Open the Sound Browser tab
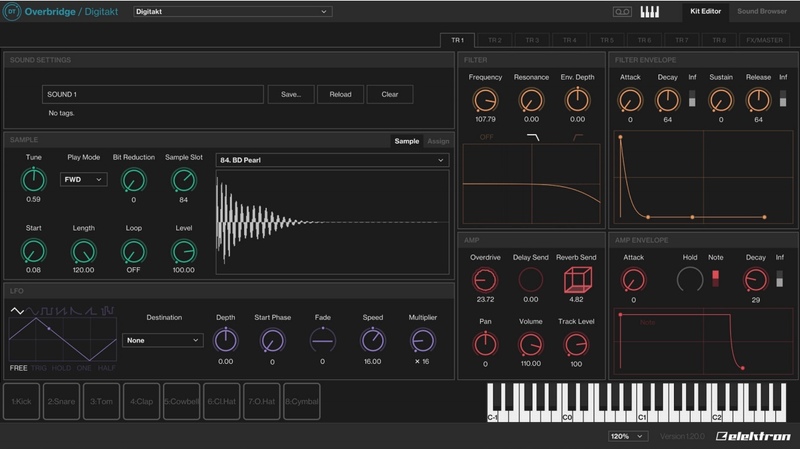This screenshot has height=449, width=800. pos(762,12)
